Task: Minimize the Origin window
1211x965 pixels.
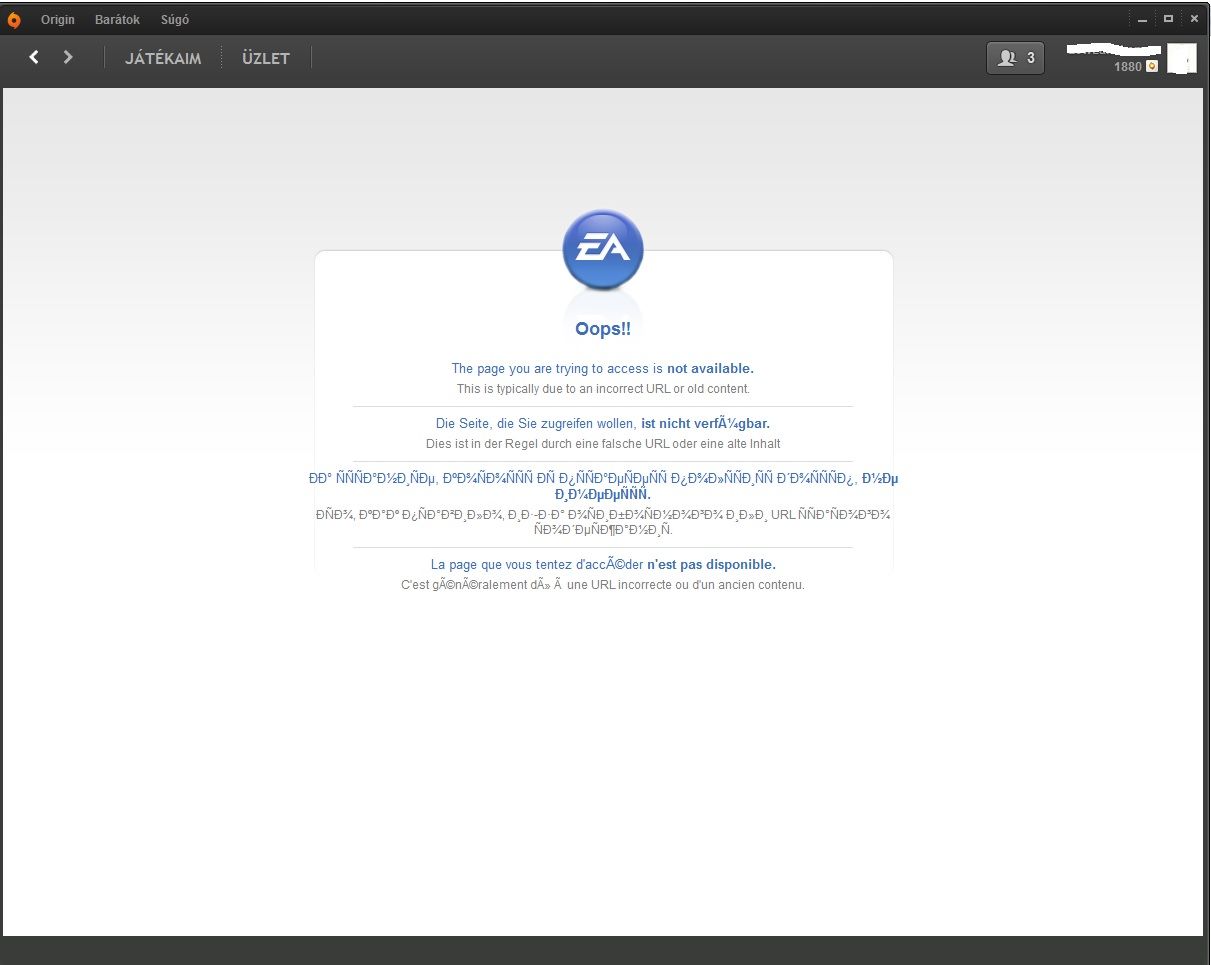Action: (x=1143, y=19)
